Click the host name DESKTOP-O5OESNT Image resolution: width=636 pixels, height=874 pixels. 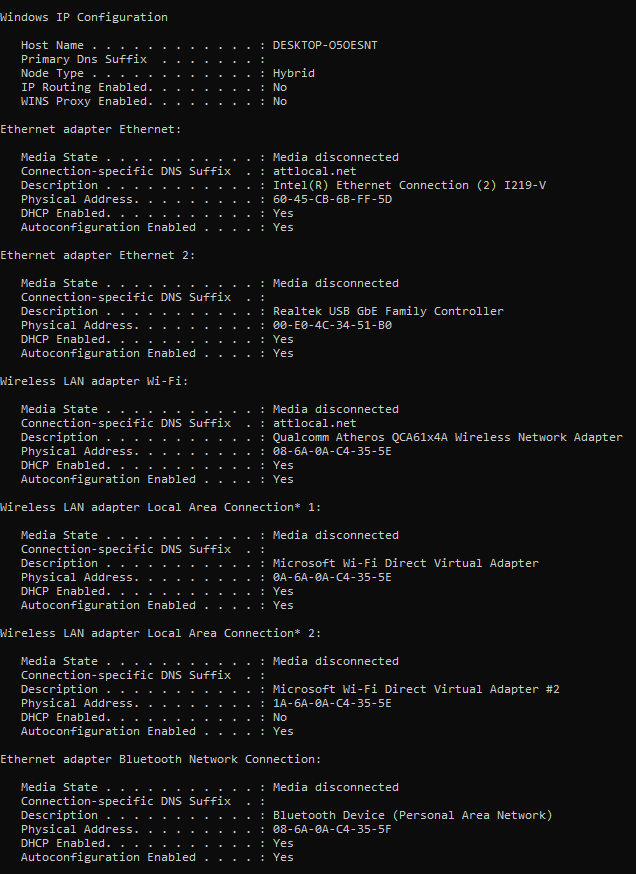pos(325,45)
